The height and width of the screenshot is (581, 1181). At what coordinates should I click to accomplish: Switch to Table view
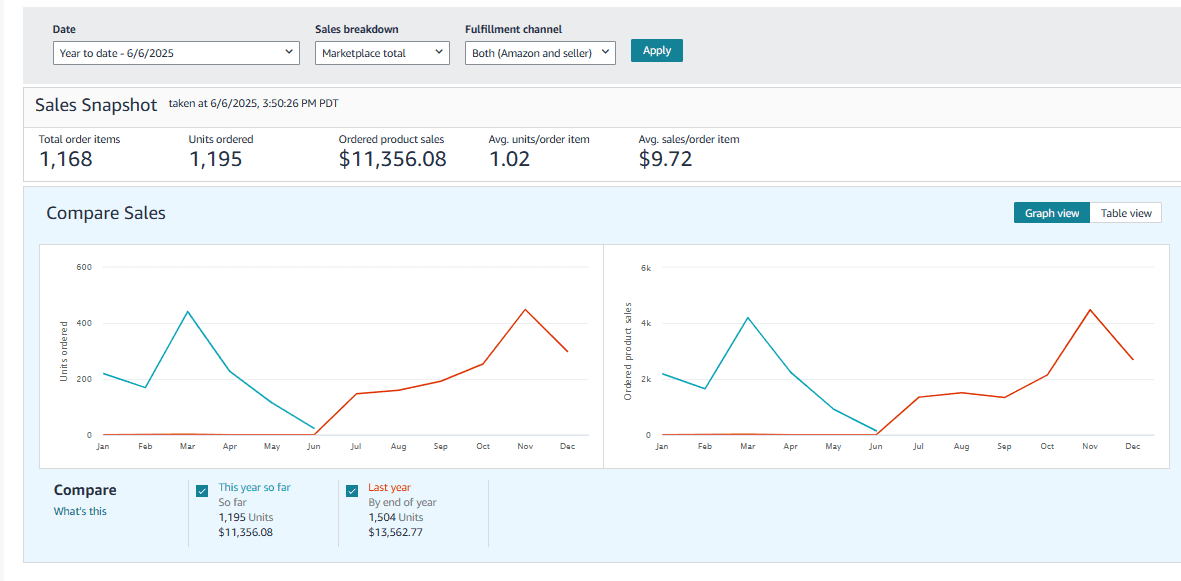click(1126, 213)
